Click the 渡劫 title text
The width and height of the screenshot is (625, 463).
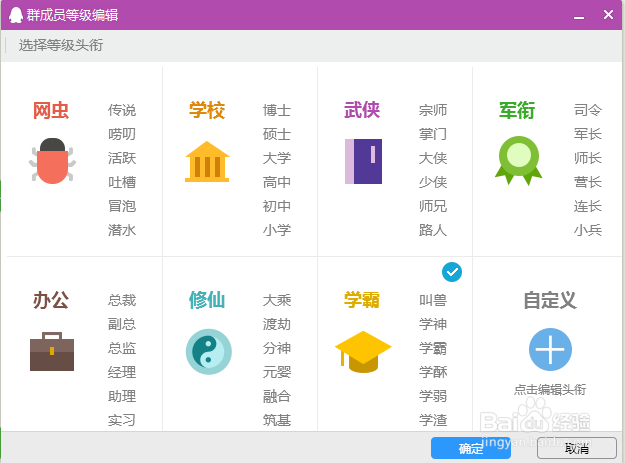coord(277,324)
